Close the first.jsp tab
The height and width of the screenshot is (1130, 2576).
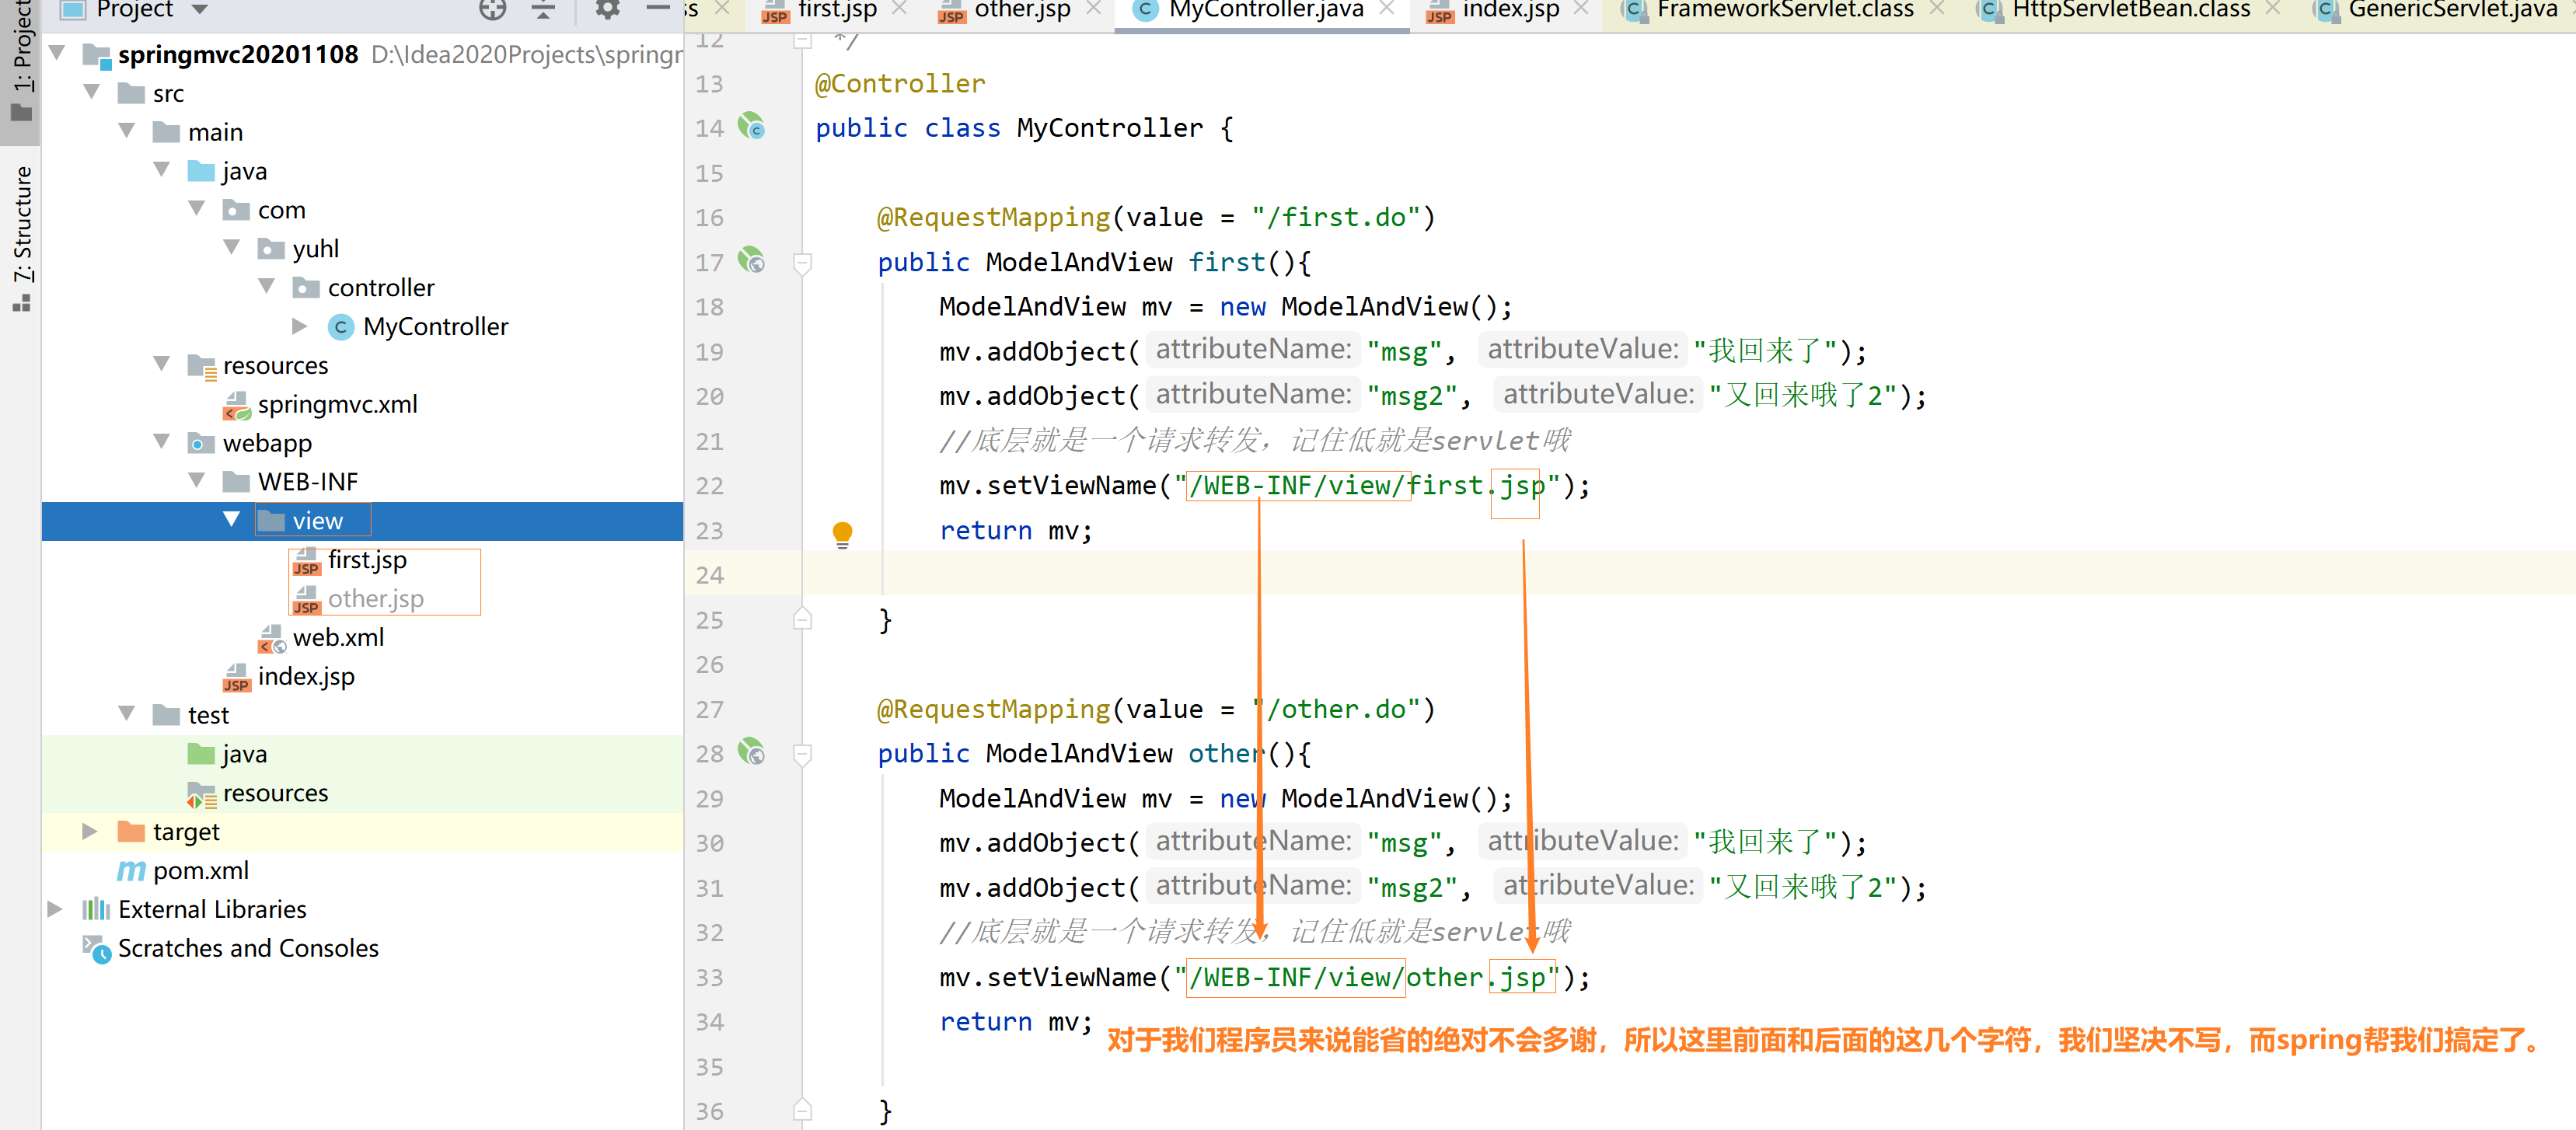point(899,9)
